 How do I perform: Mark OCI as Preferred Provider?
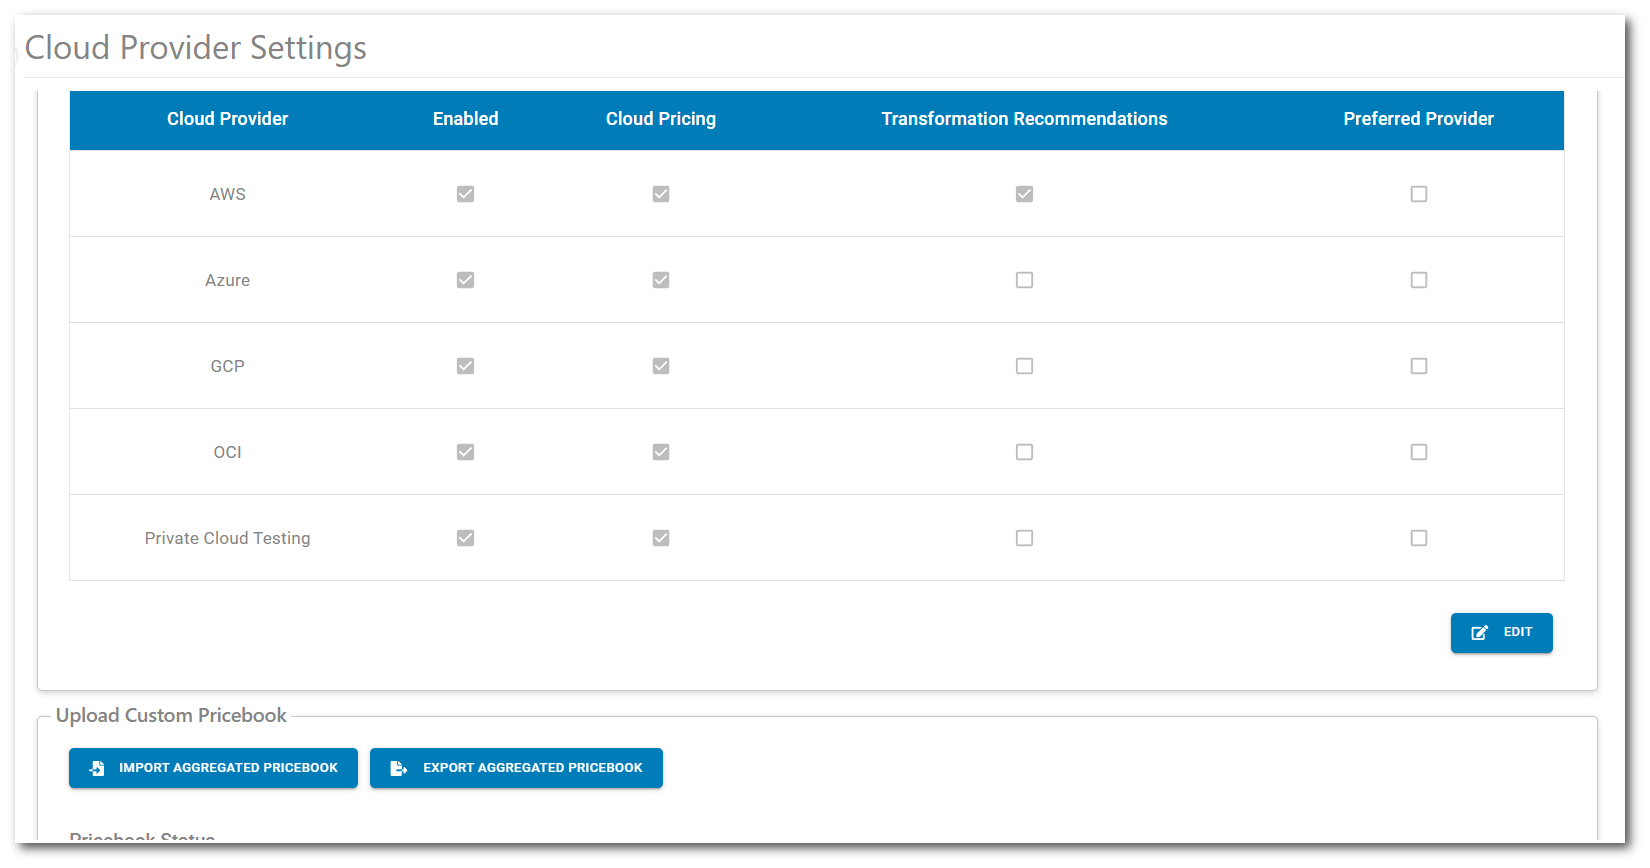click(1418, 452)
